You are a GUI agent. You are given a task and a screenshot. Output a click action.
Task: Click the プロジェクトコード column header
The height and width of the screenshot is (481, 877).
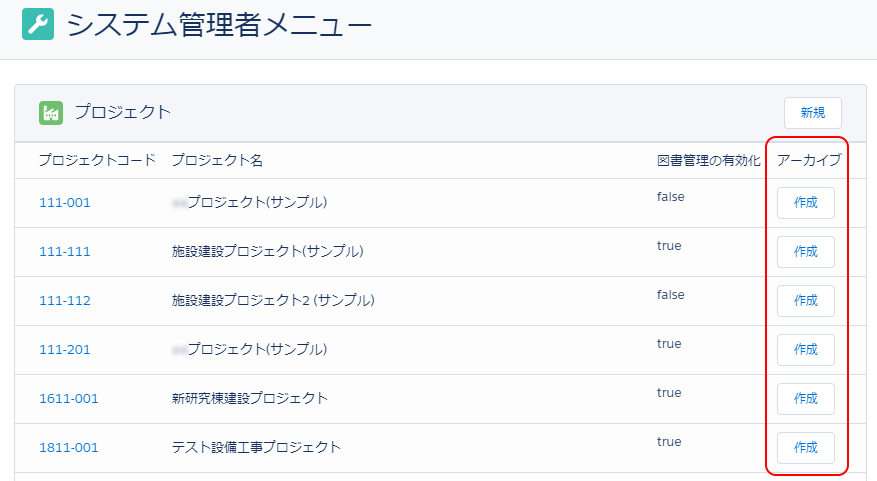point(97,161)
